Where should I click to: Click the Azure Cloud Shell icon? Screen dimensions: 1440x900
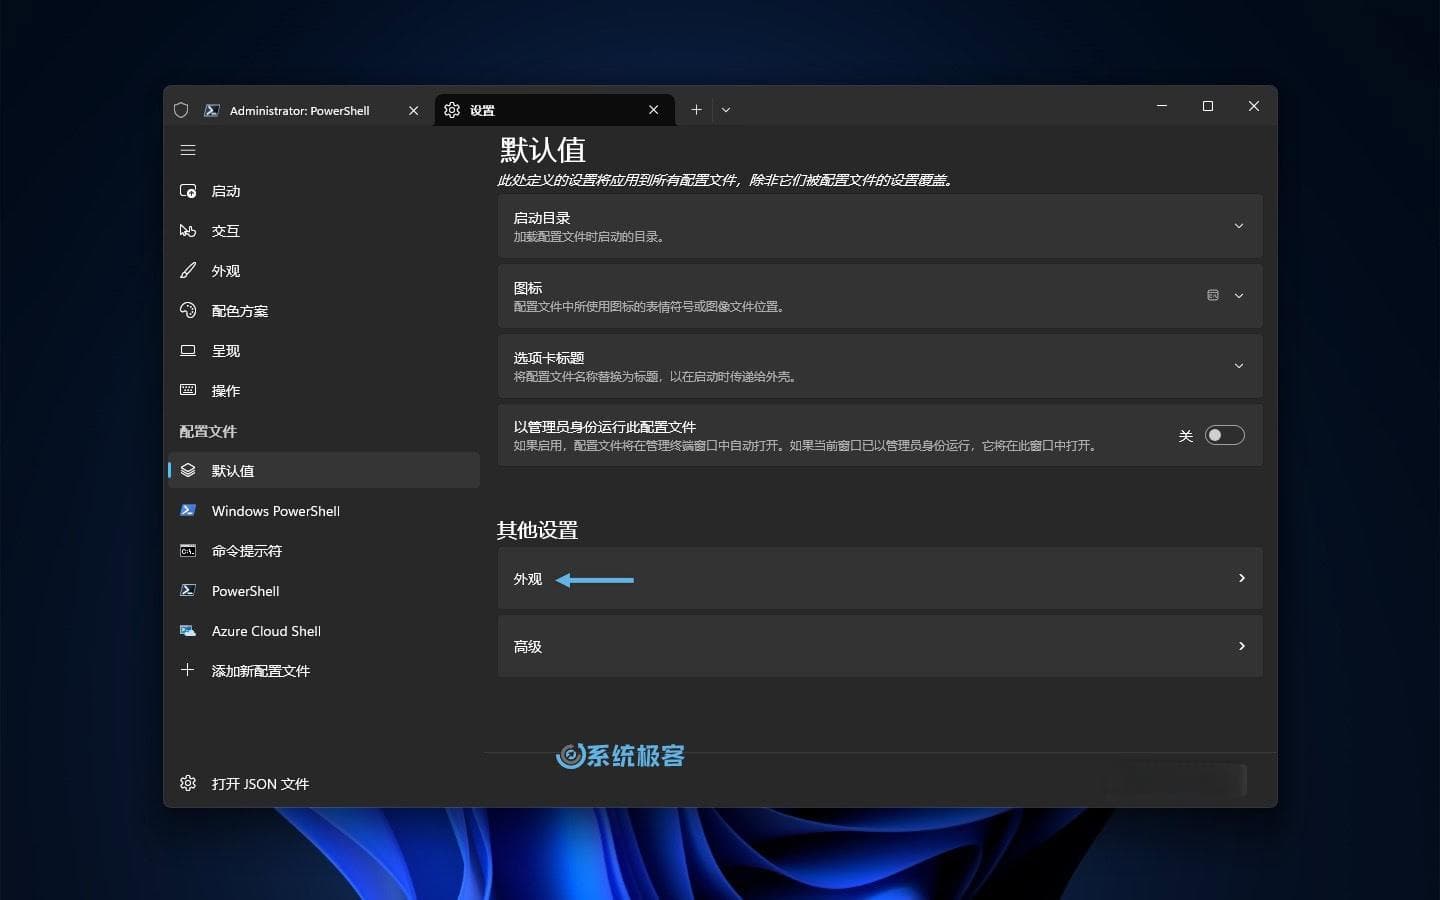coord(188,630)
